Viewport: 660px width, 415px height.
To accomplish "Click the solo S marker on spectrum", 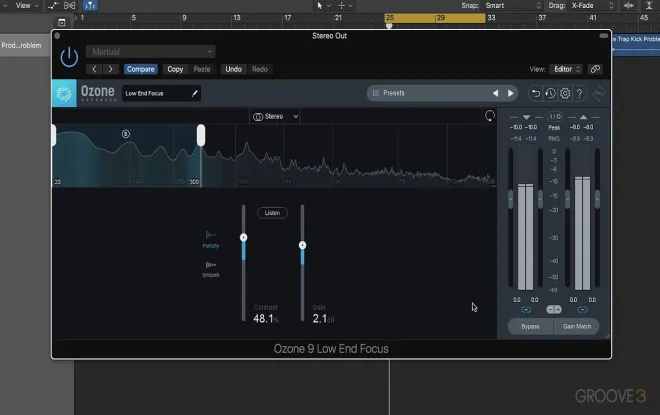I will pos(125,134).
